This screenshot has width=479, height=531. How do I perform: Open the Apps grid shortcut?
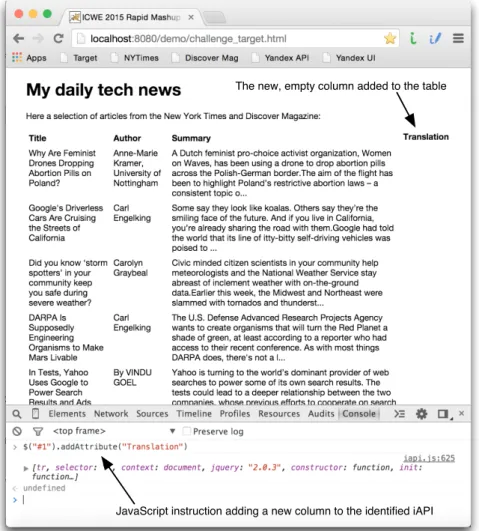29,58
